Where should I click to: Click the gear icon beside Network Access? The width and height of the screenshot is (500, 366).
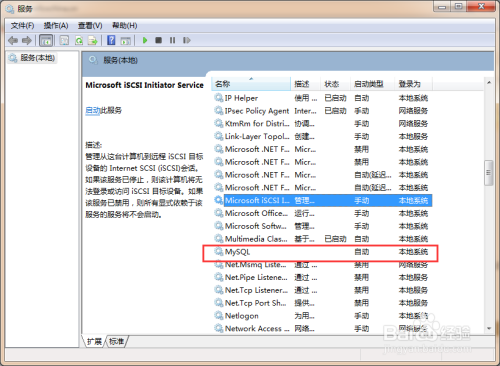point(219,328)
